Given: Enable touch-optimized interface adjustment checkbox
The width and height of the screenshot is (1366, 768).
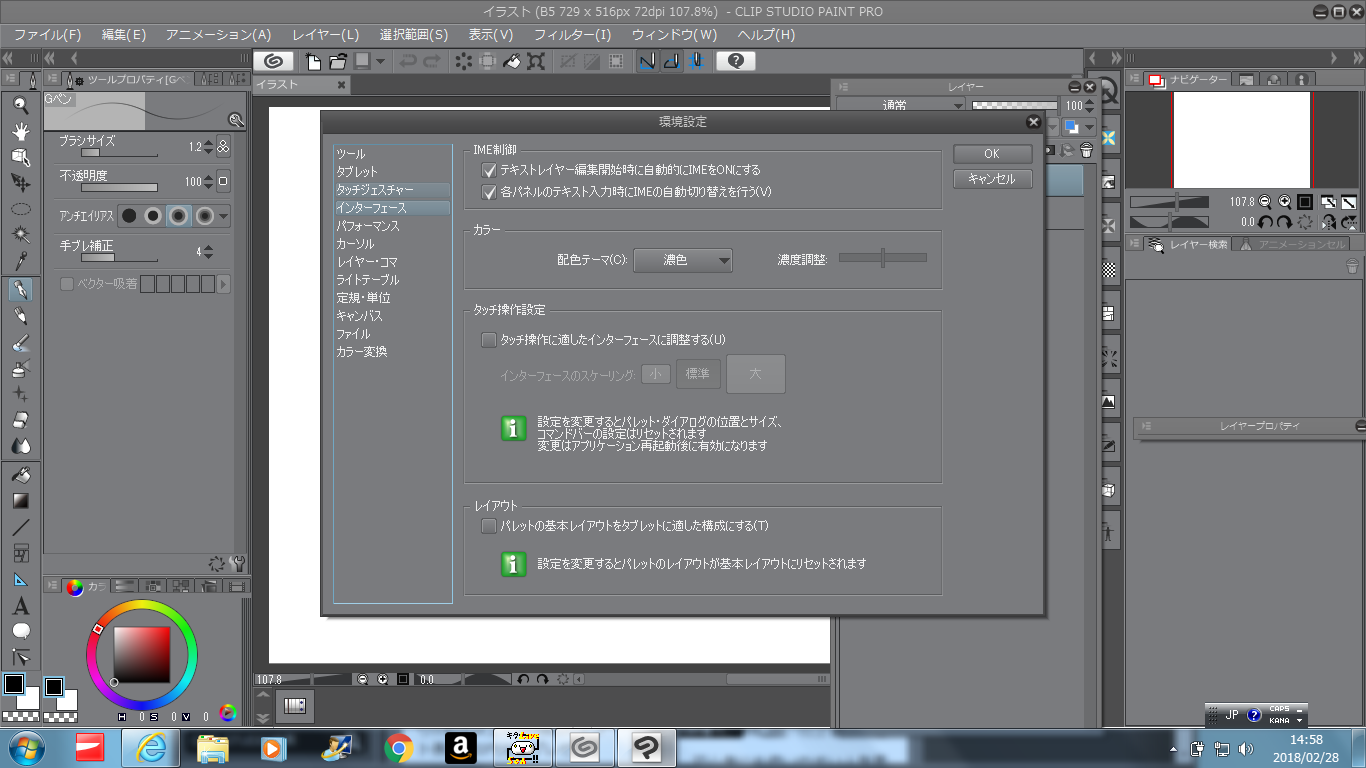Looking at the screenshot, I should point(489,340).
